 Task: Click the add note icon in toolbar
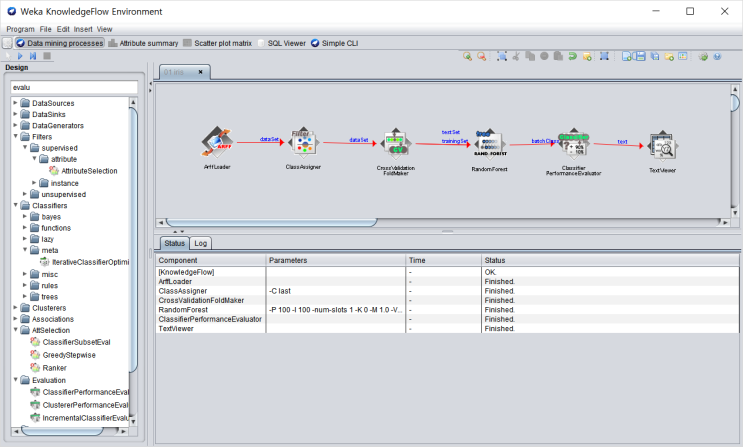tap(587, 56)
